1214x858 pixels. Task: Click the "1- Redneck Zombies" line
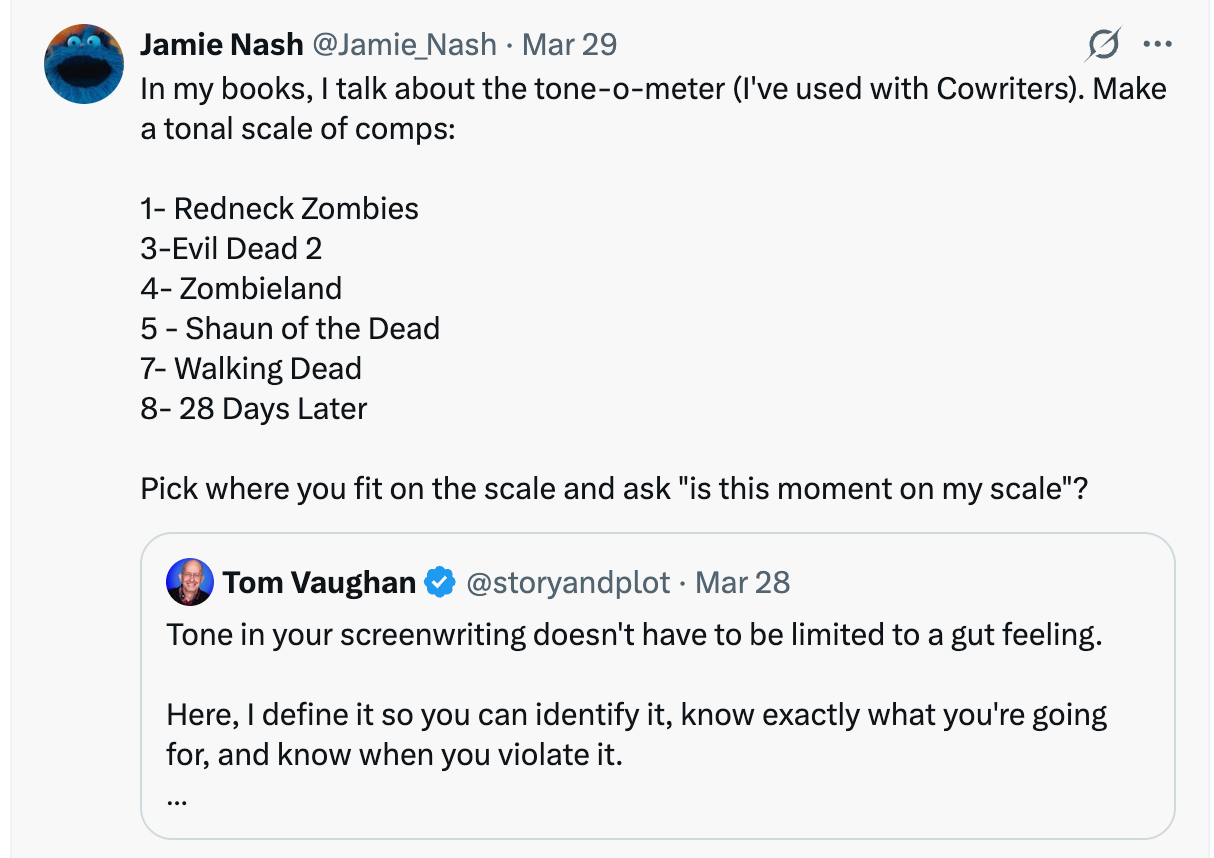coord(279,208)
